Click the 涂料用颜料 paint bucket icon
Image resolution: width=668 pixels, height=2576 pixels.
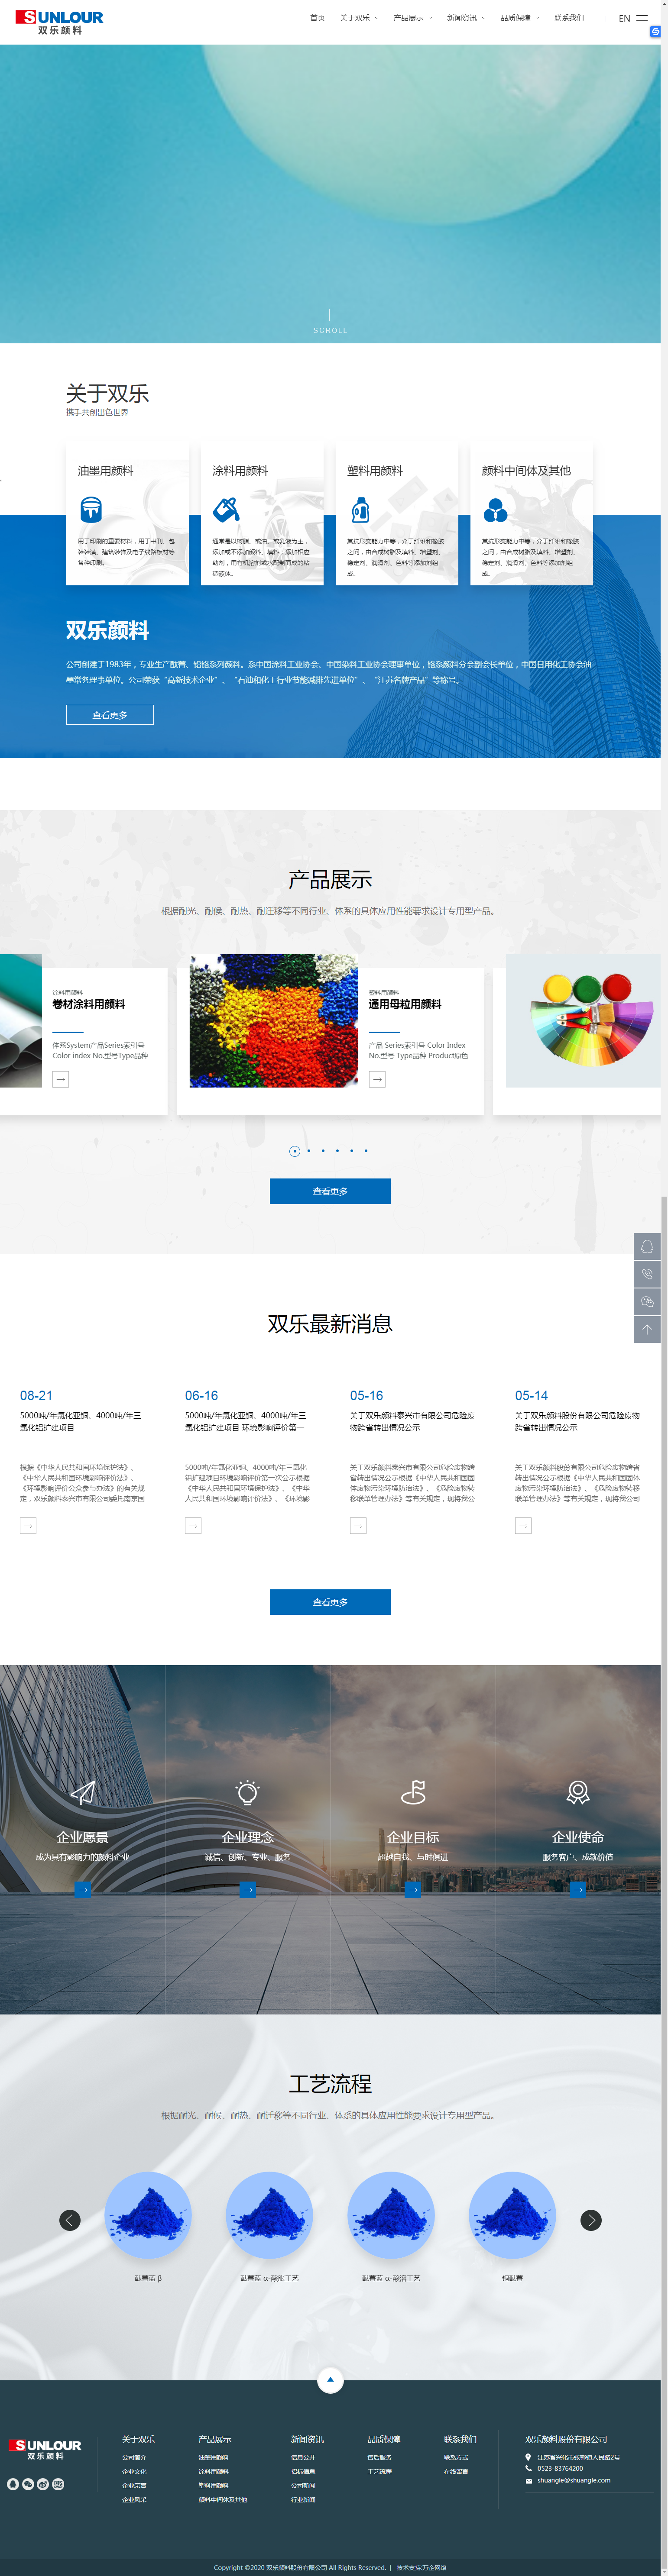(x=226, y=510)
